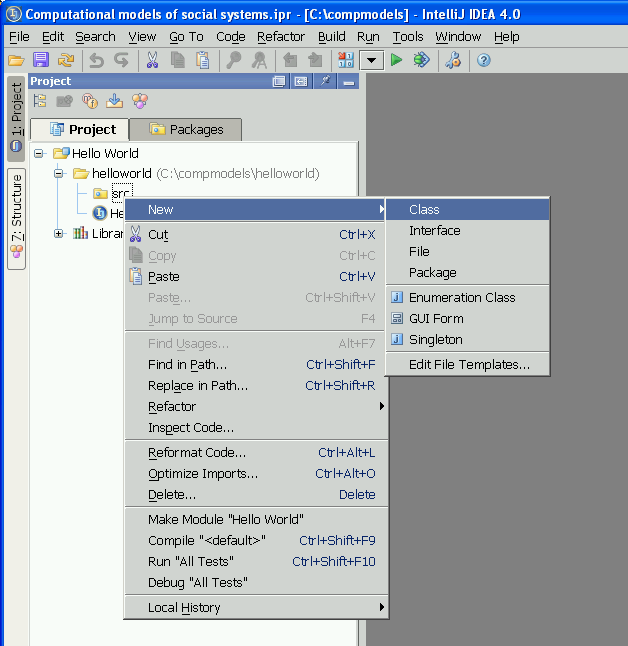Choose Interface from New submenu
Screen dimensions: 628x646
468,231
